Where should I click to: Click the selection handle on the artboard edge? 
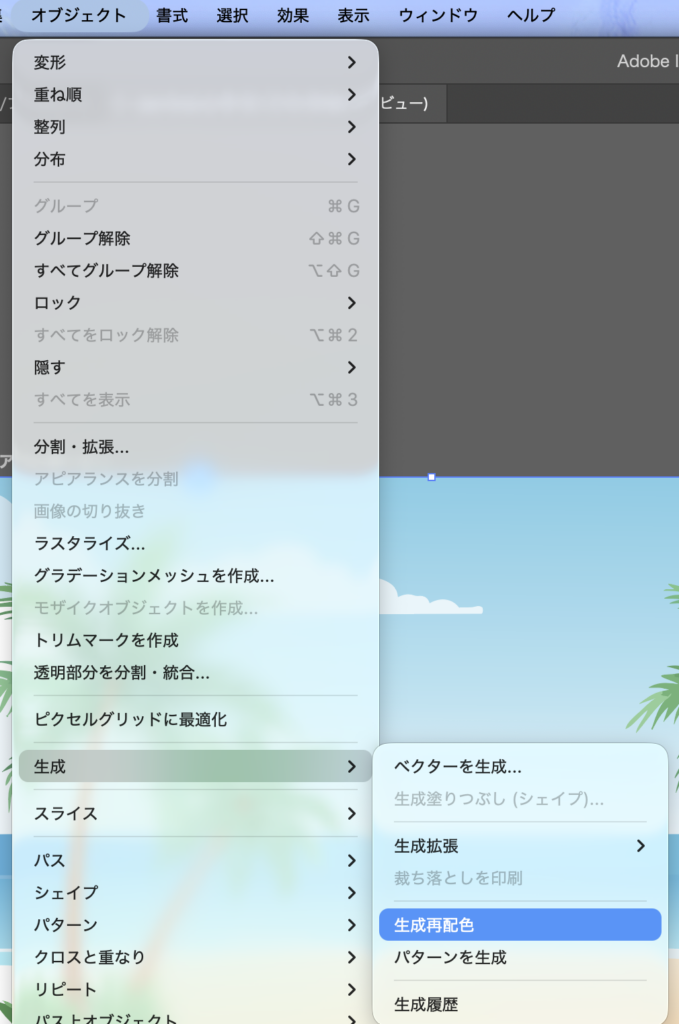point(431,477)
